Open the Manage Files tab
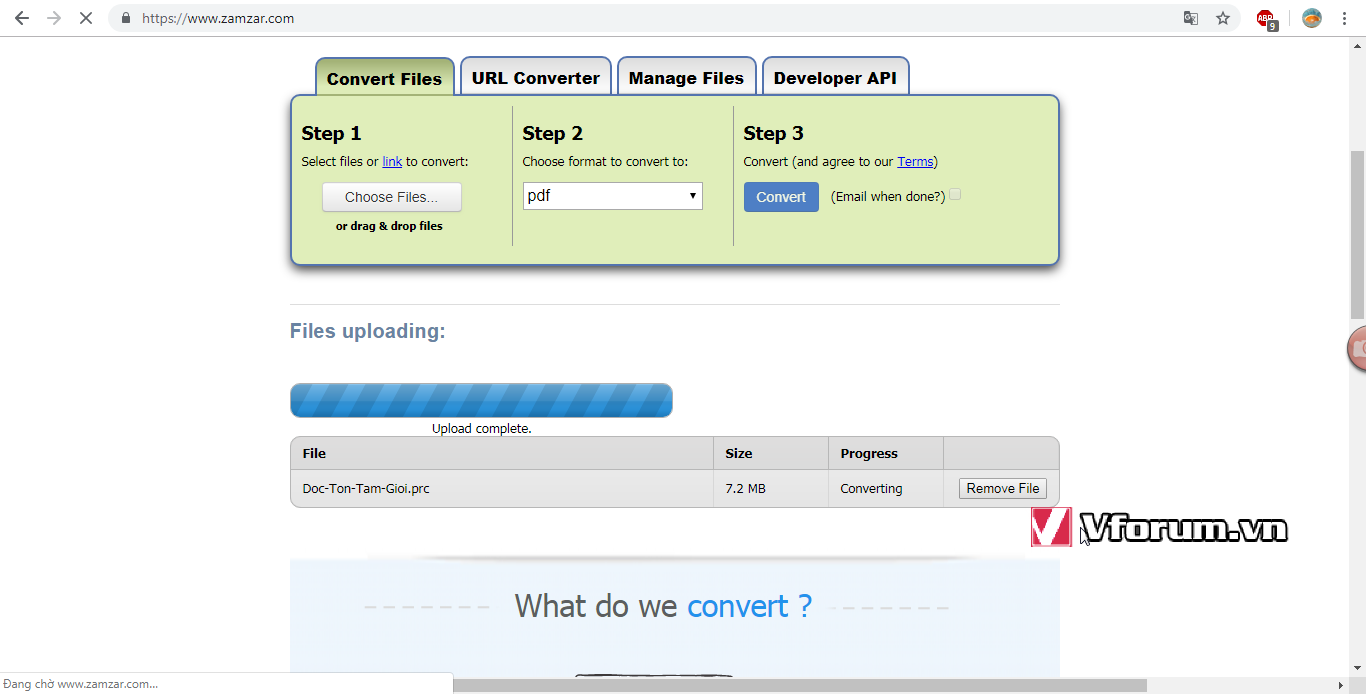The height and width of the screenshot is (694, 1366). click(x=686, y=77)
